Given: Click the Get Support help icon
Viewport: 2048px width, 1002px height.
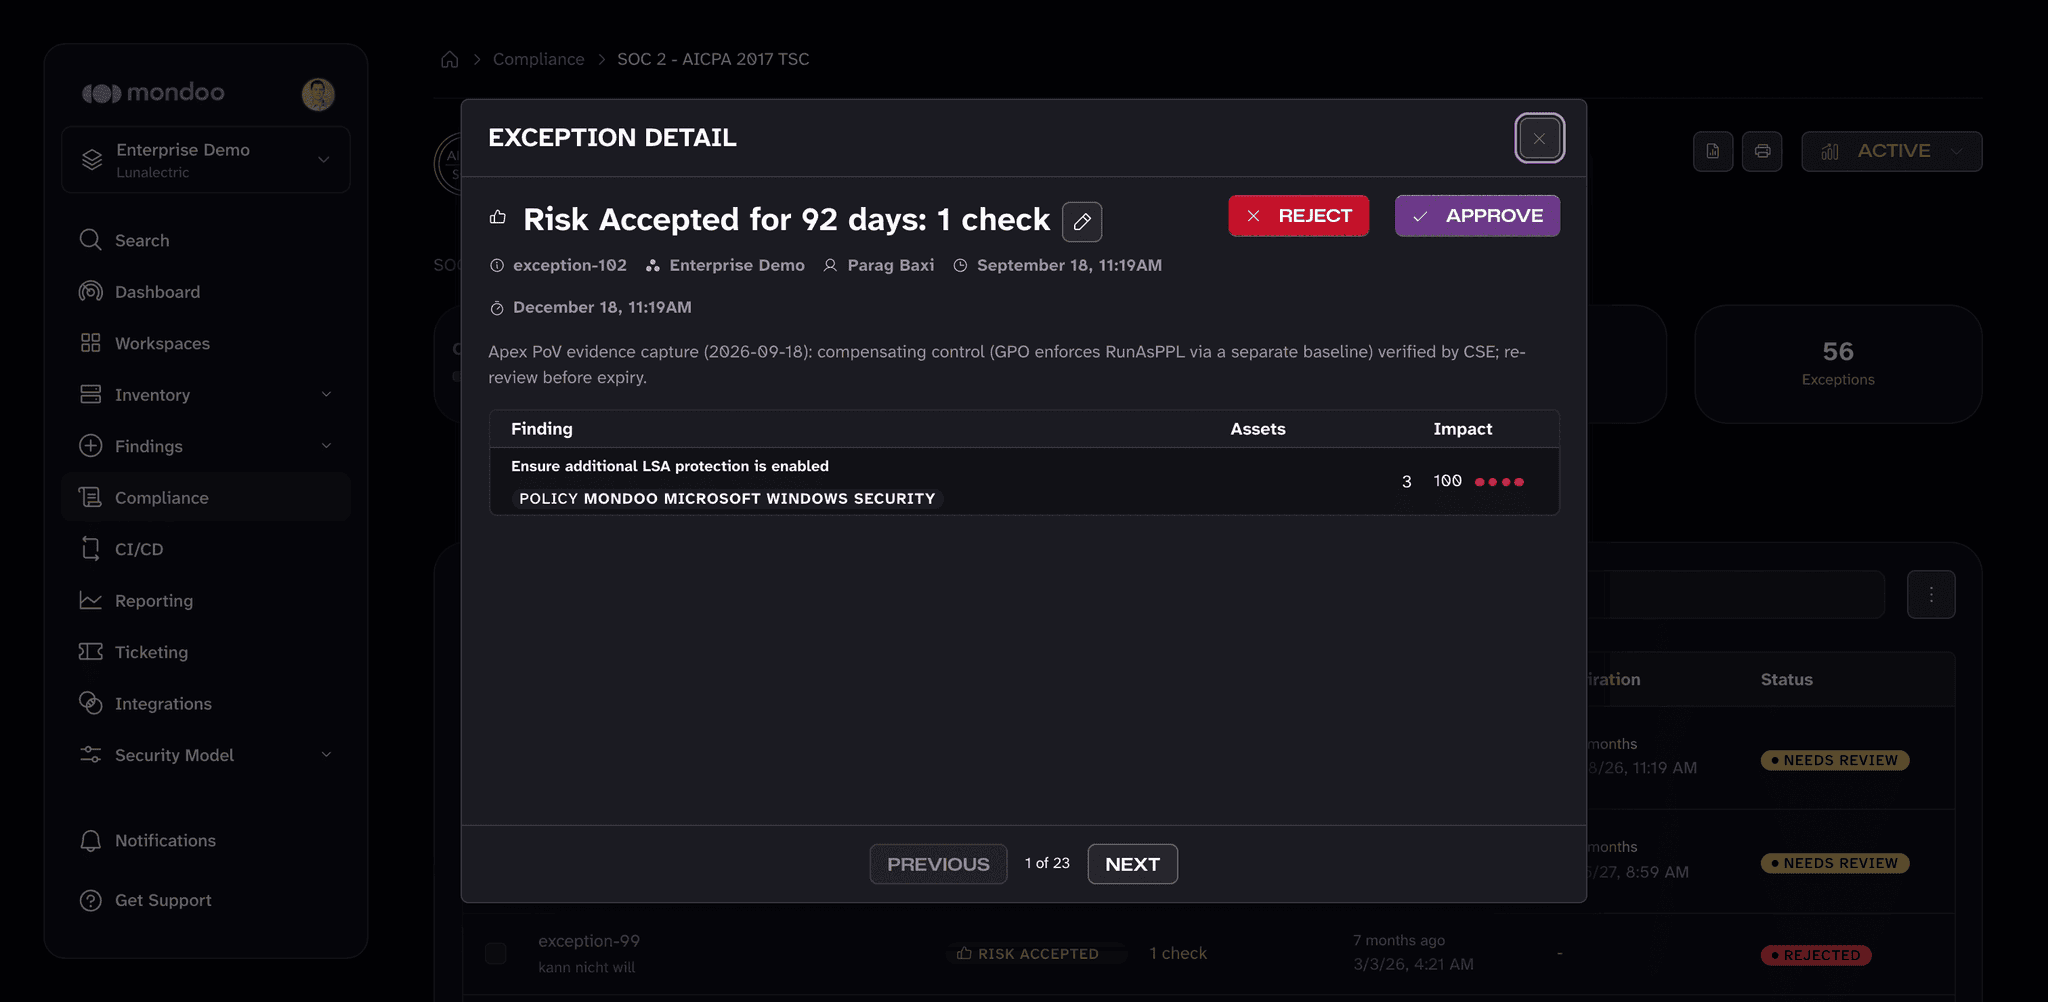Looking at the screenshot, I should [90, 900].
